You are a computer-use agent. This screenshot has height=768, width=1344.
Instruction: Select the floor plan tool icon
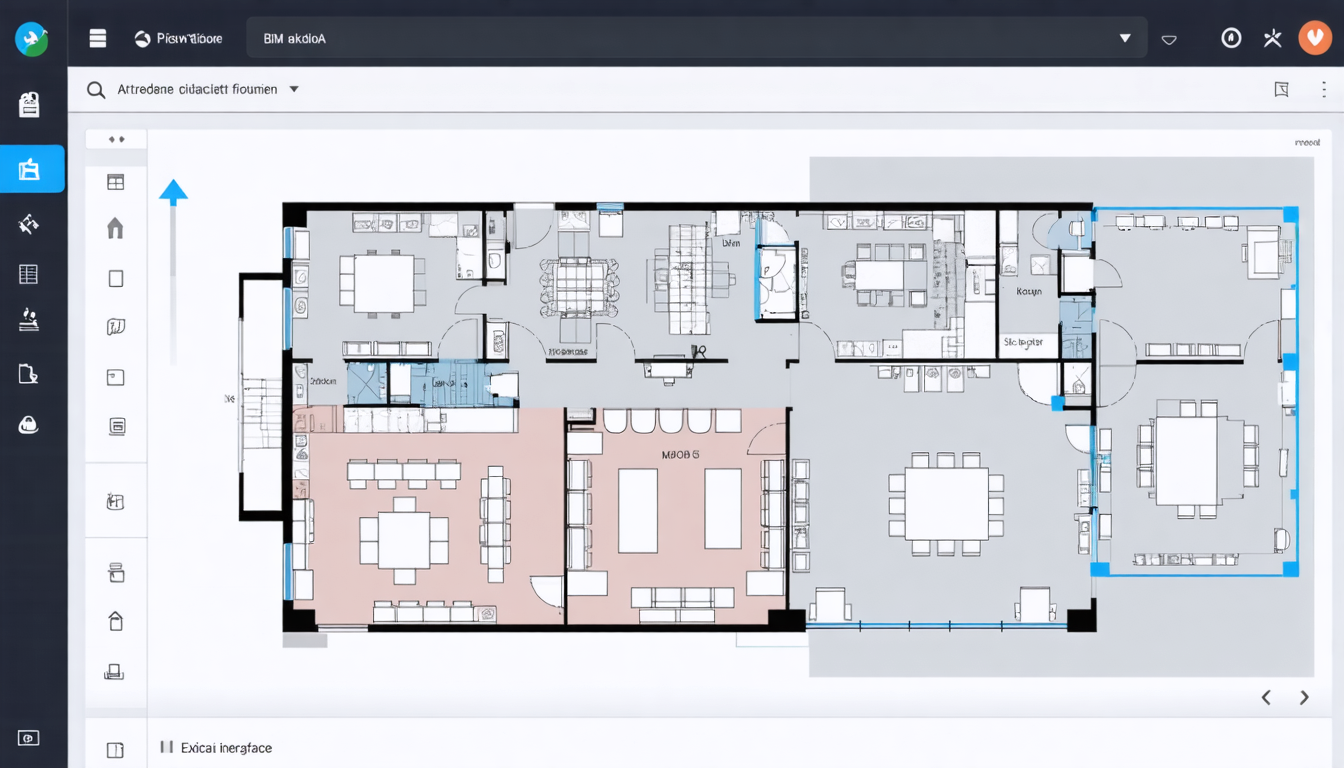[x=116, y=501]
